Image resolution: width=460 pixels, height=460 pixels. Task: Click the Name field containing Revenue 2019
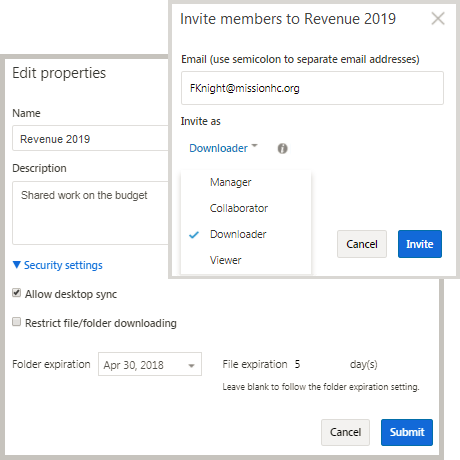tap(91, 138)
